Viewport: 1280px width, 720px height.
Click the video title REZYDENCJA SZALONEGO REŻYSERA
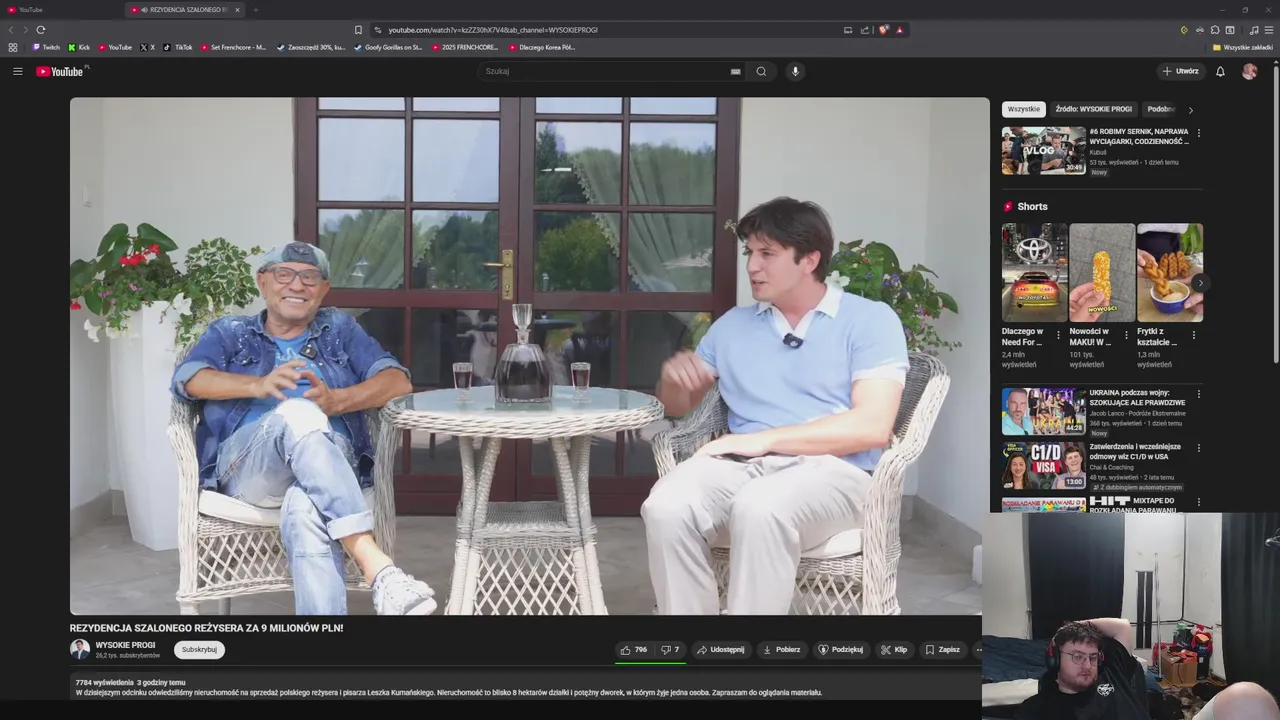(x=206, y=628)
